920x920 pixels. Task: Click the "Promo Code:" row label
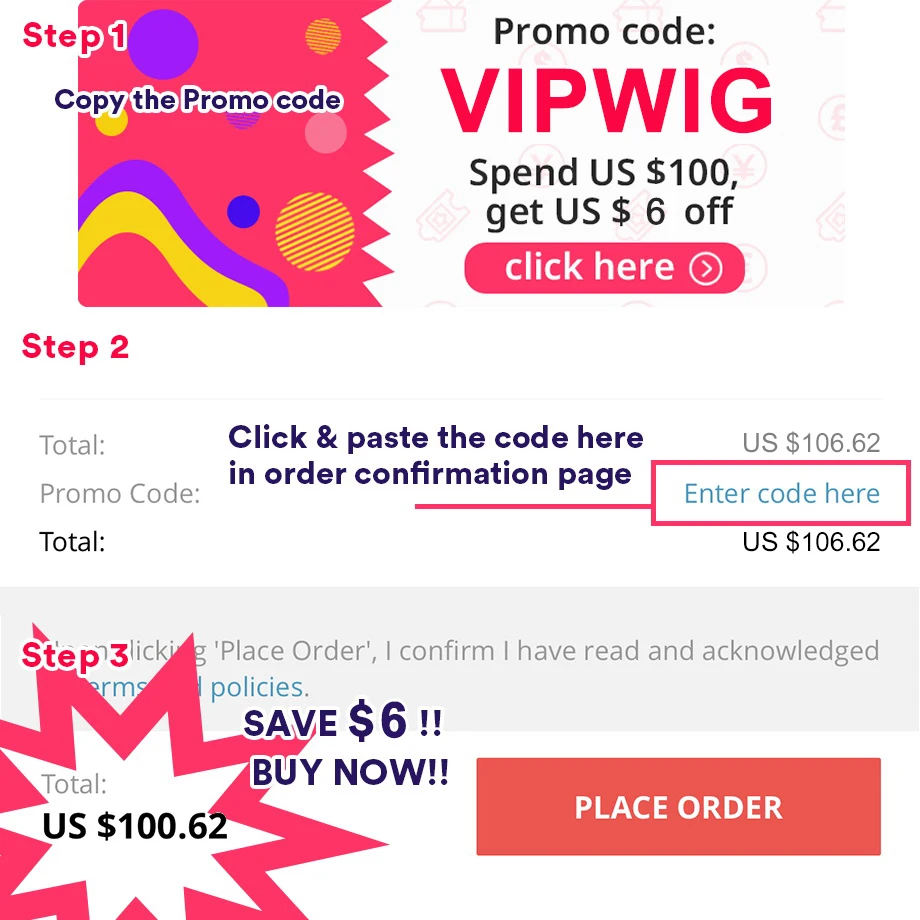click(x=120, y=493)
